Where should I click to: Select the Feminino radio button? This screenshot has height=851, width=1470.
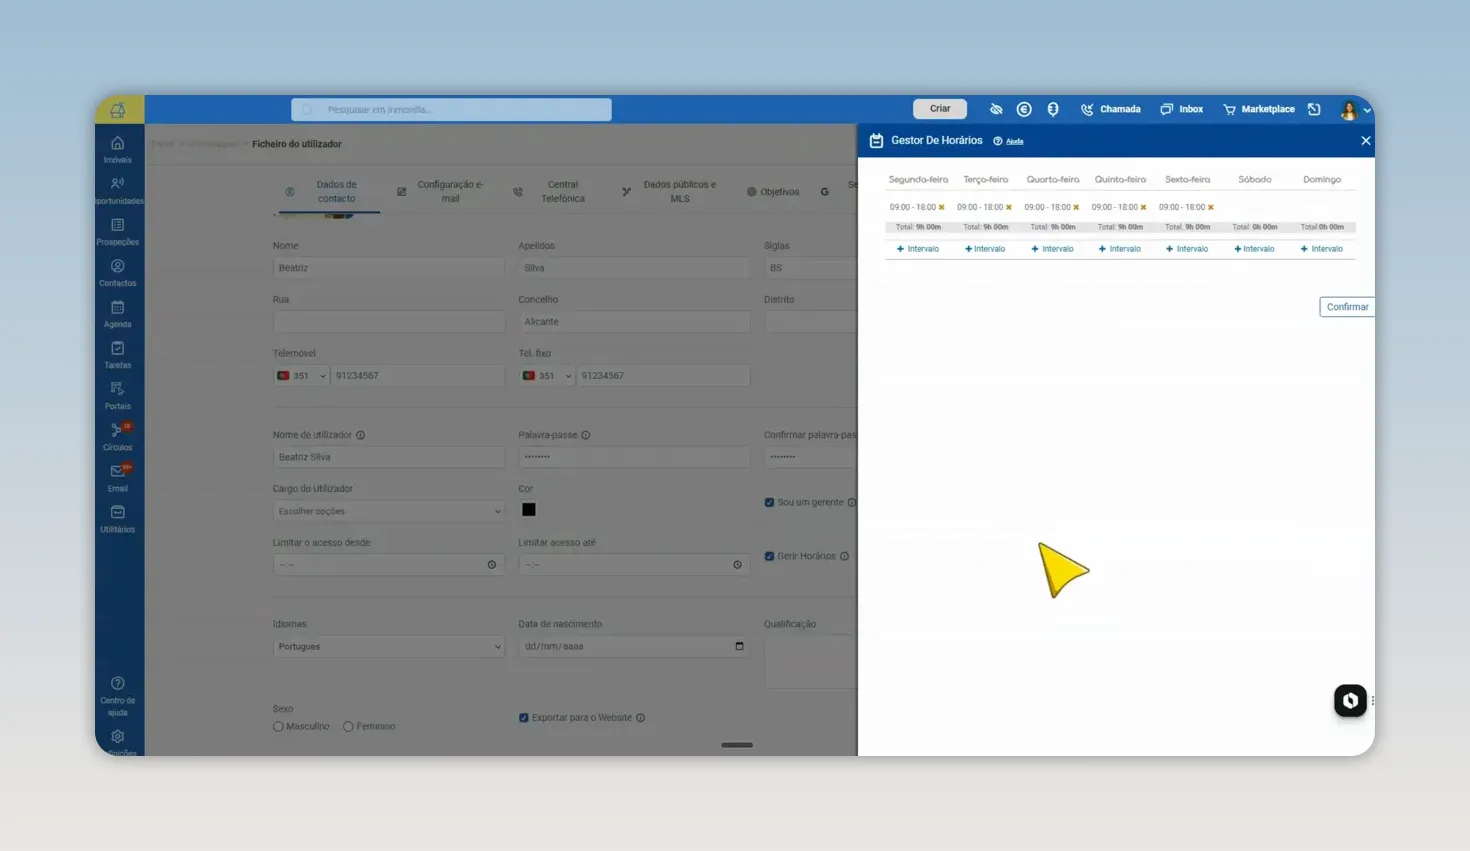pos(348,726)
